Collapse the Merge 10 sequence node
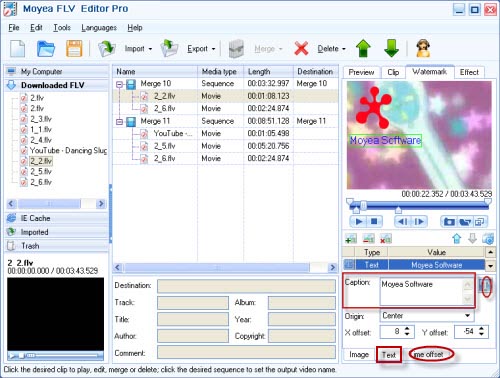The width and height of the screenshot is (500, 378). tap(119, 84)
